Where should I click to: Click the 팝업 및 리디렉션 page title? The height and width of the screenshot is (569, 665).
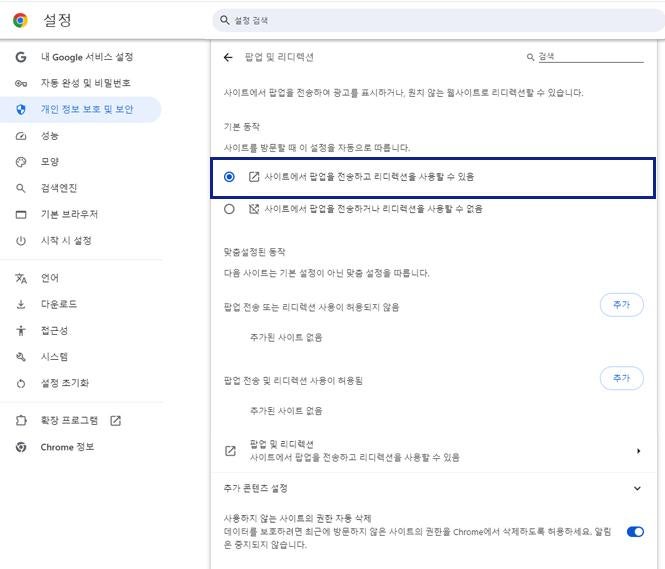coord(279,57)
